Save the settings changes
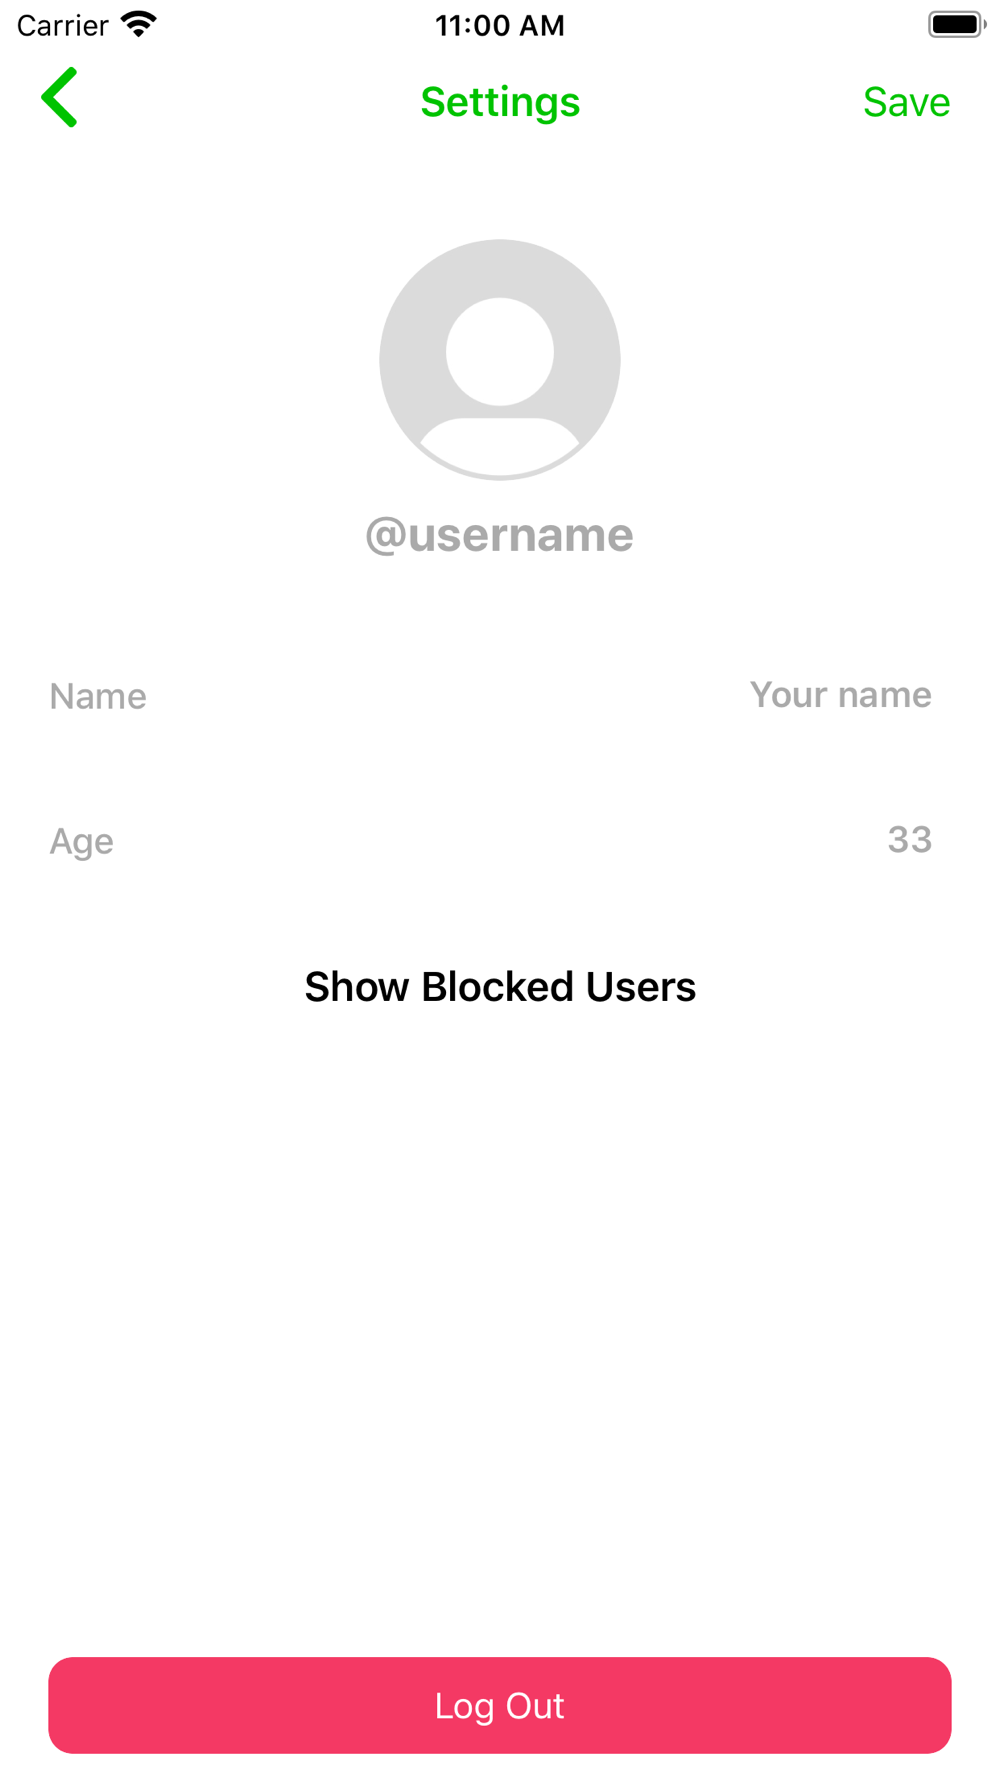This screenshot has width=1000, height=1778. coord(906,102)
